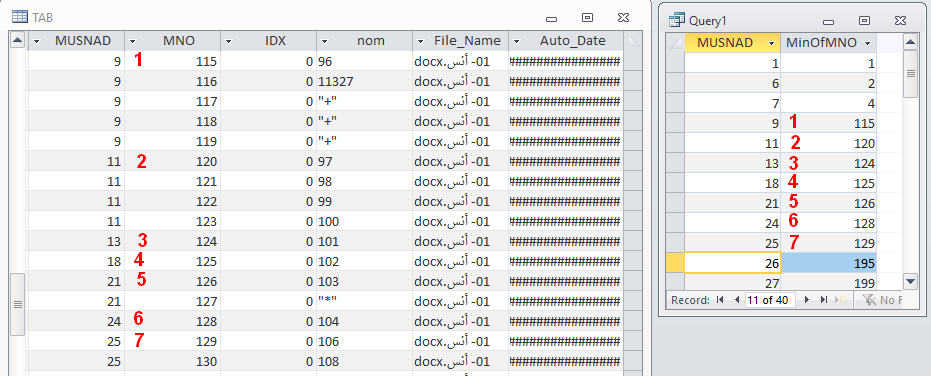
Task: Minimize the TAB window
Action: coord(551,19)
